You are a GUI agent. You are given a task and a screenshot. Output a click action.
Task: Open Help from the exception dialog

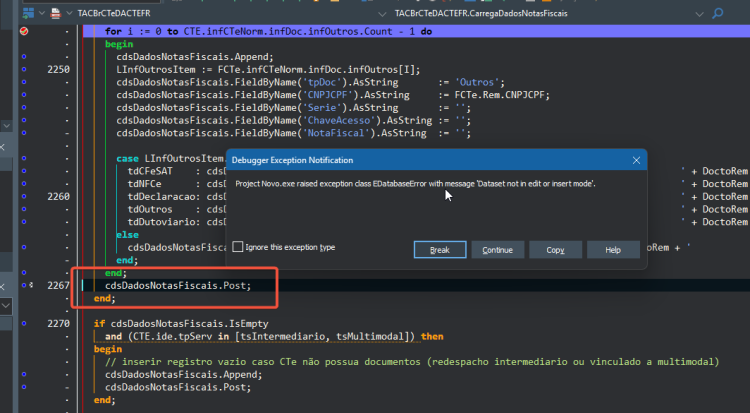(613, 250)
